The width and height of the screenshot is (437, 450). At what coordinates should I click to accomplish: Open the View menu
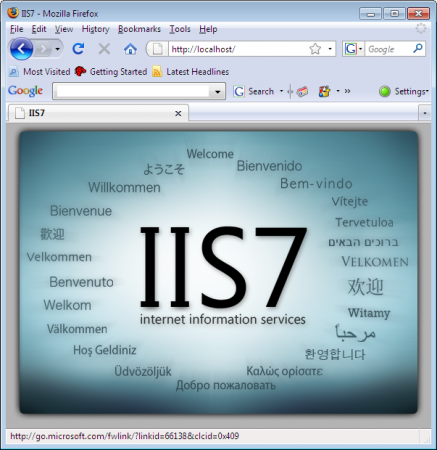pos(64,29)
